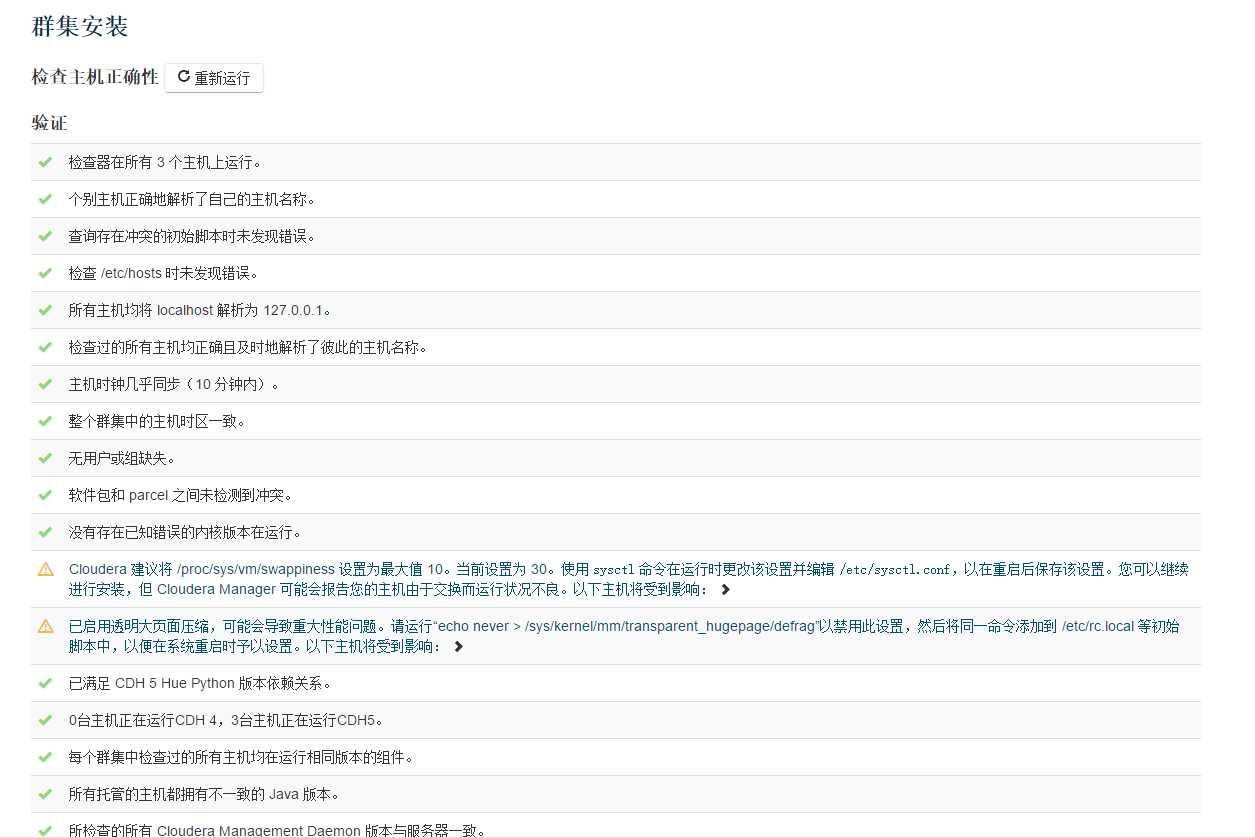Click checkmark for Java 版本 row
The image size is (1255, 838).
45,794
